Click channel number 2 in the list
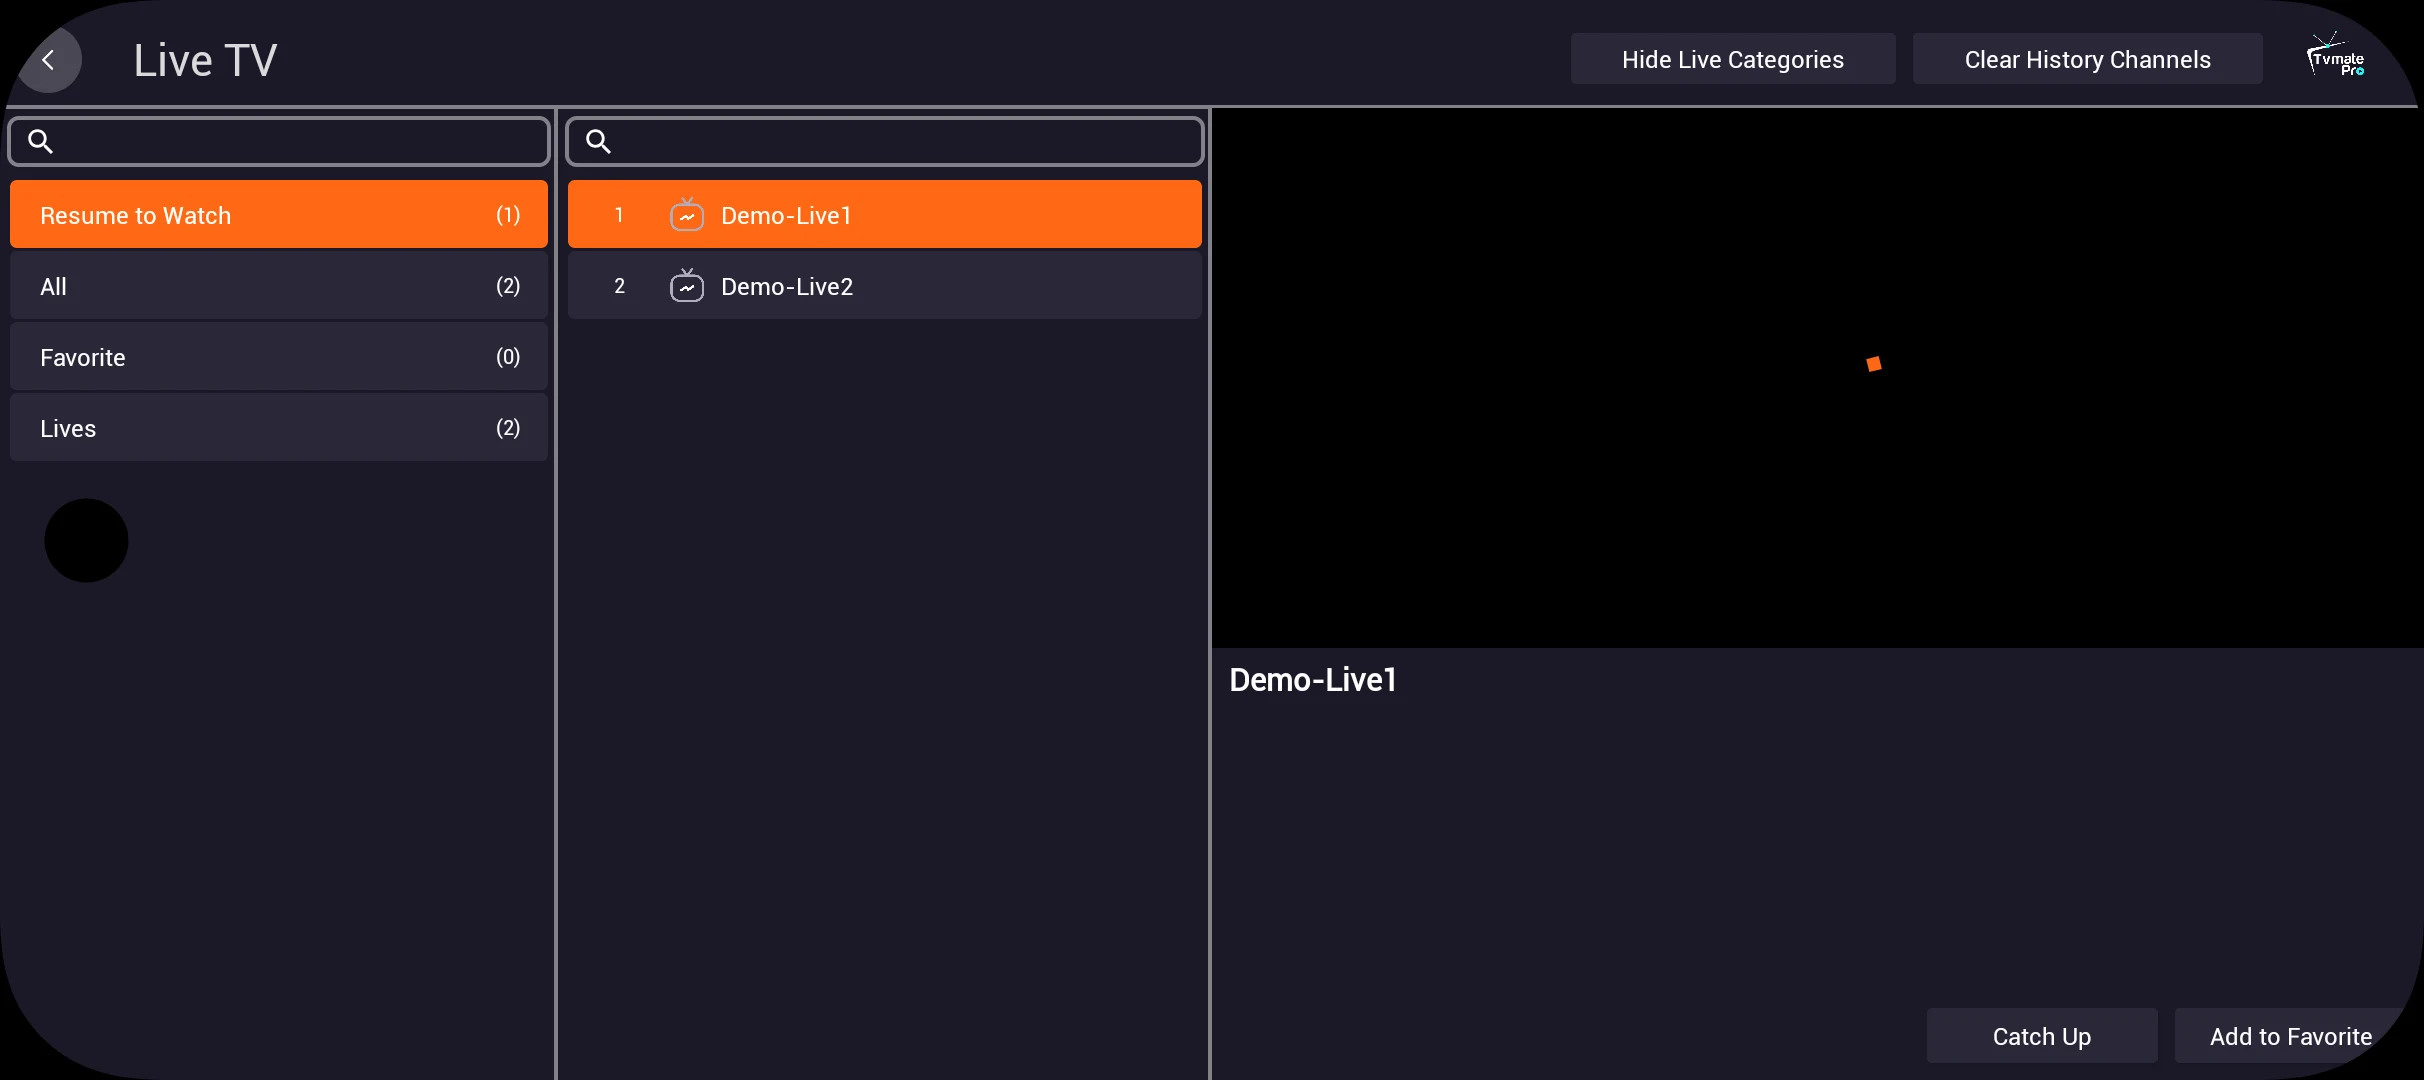 point(619,286)
